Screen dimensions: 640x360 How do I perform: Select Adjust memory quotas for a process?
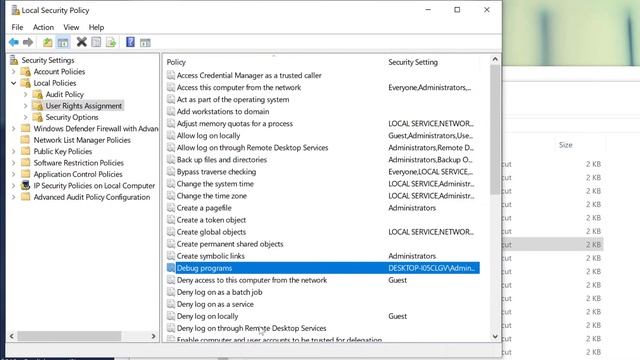pos(235,124)
